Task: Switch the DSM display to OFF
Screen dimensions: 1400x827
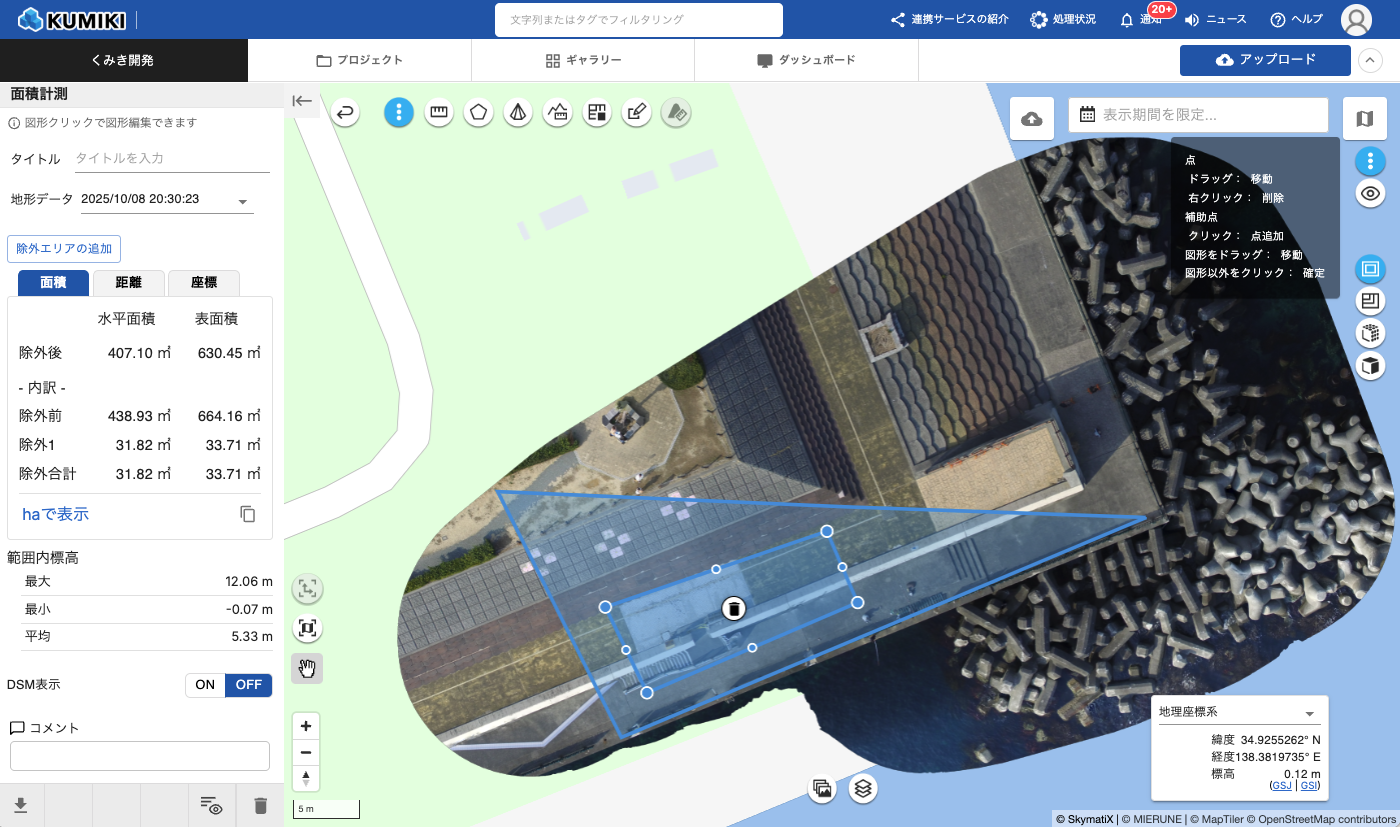Action: (x=248, y=685)
